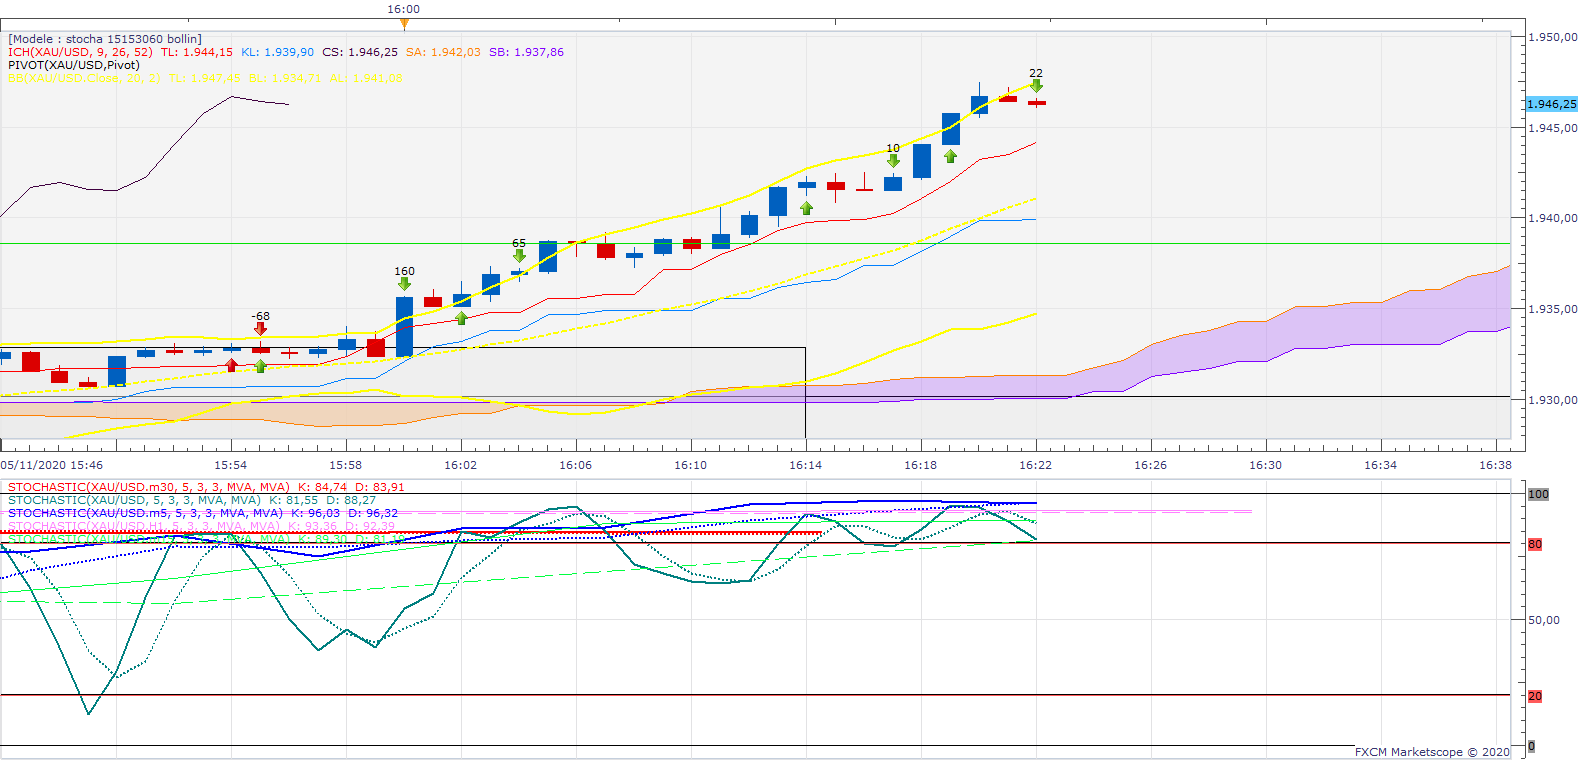
Task: Click the 1.930,00 price axis label
Action: (1553, 400)
